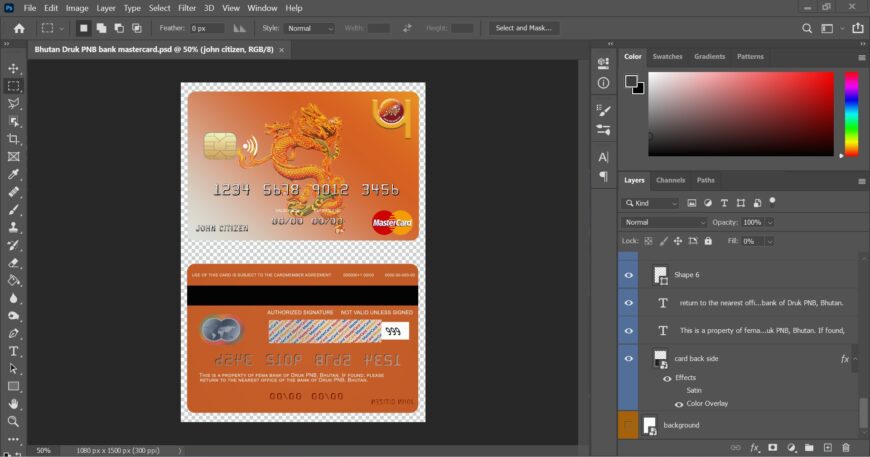Screen dimensions: 870x457
Task: Select the Pen tool
Action: pos(13,333)
